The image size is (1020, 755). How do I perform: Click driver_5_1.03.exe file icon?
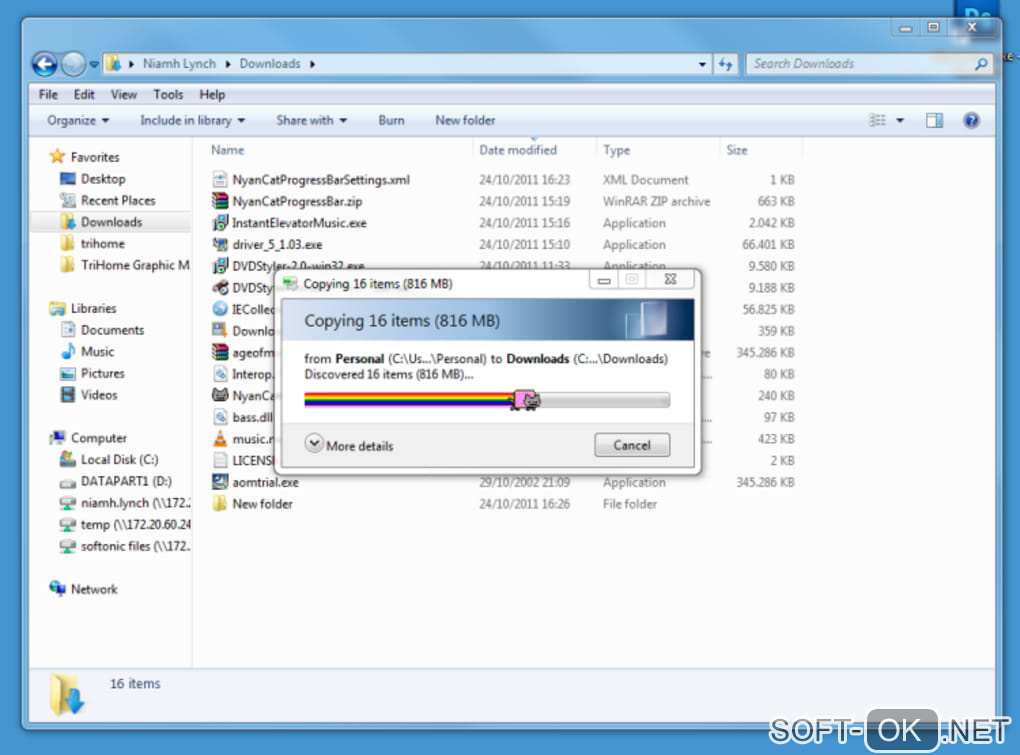click(220, 245)
